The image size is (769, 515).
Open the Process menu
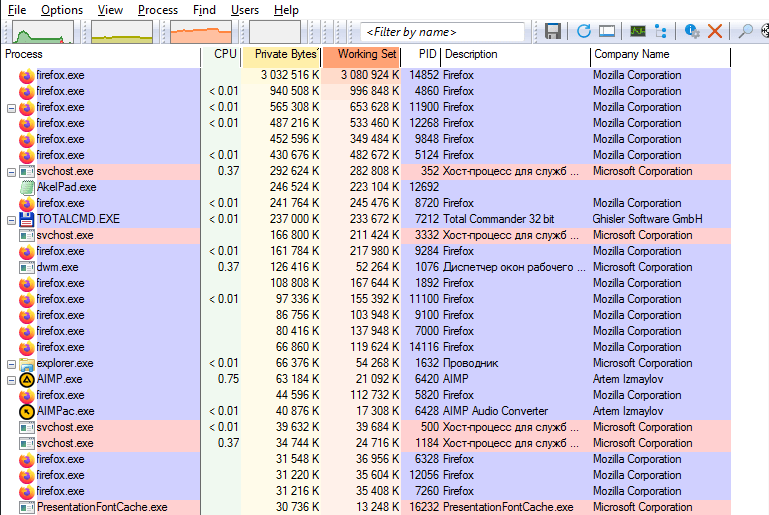[157, 10]
